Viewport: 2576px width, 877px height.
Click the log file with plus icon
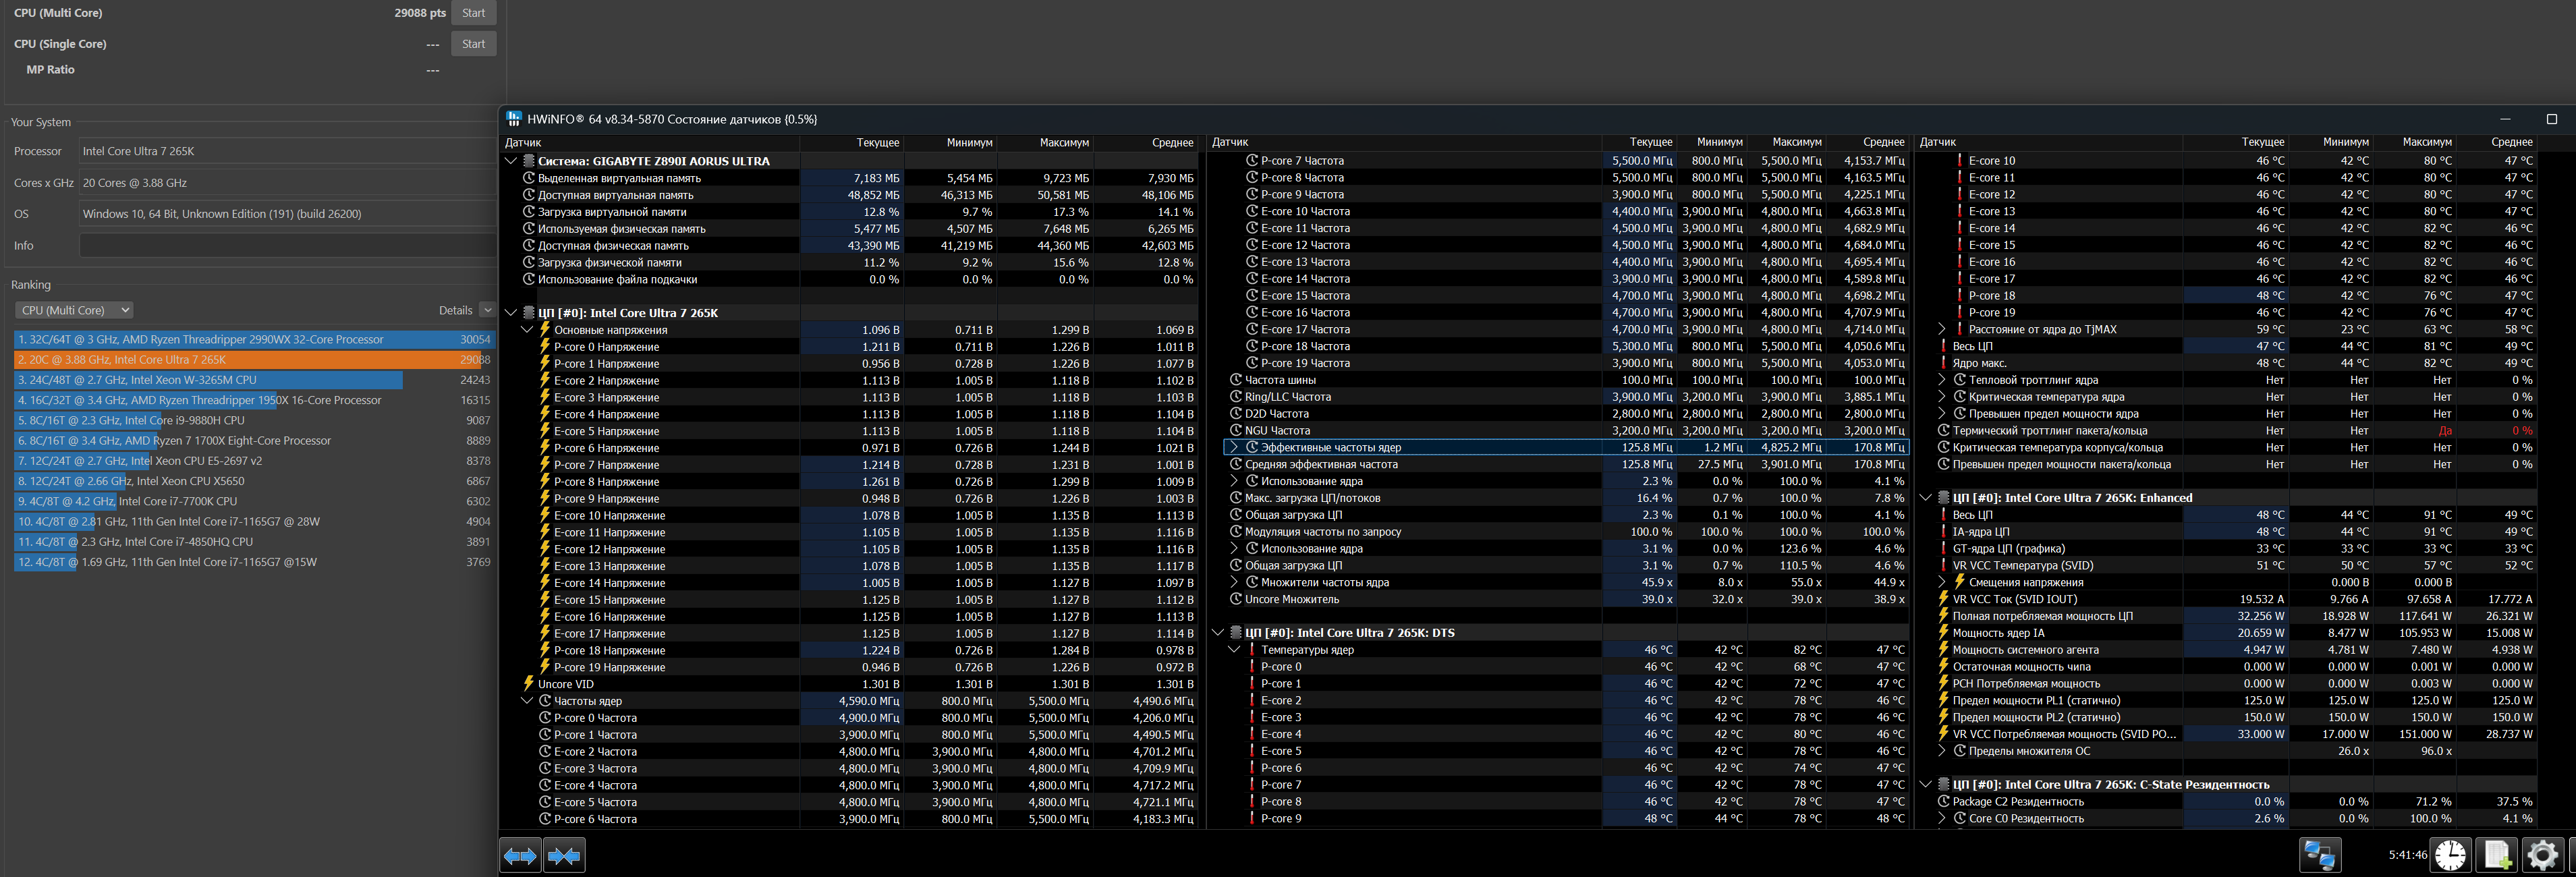2497,856
